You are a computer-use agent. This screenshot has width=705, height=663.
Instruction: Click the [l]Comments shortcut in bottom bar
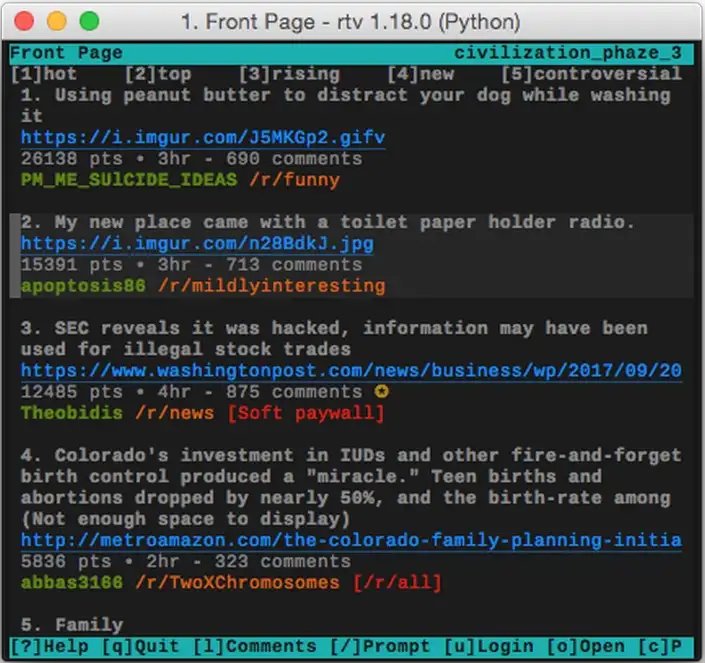tap(255, 646)
